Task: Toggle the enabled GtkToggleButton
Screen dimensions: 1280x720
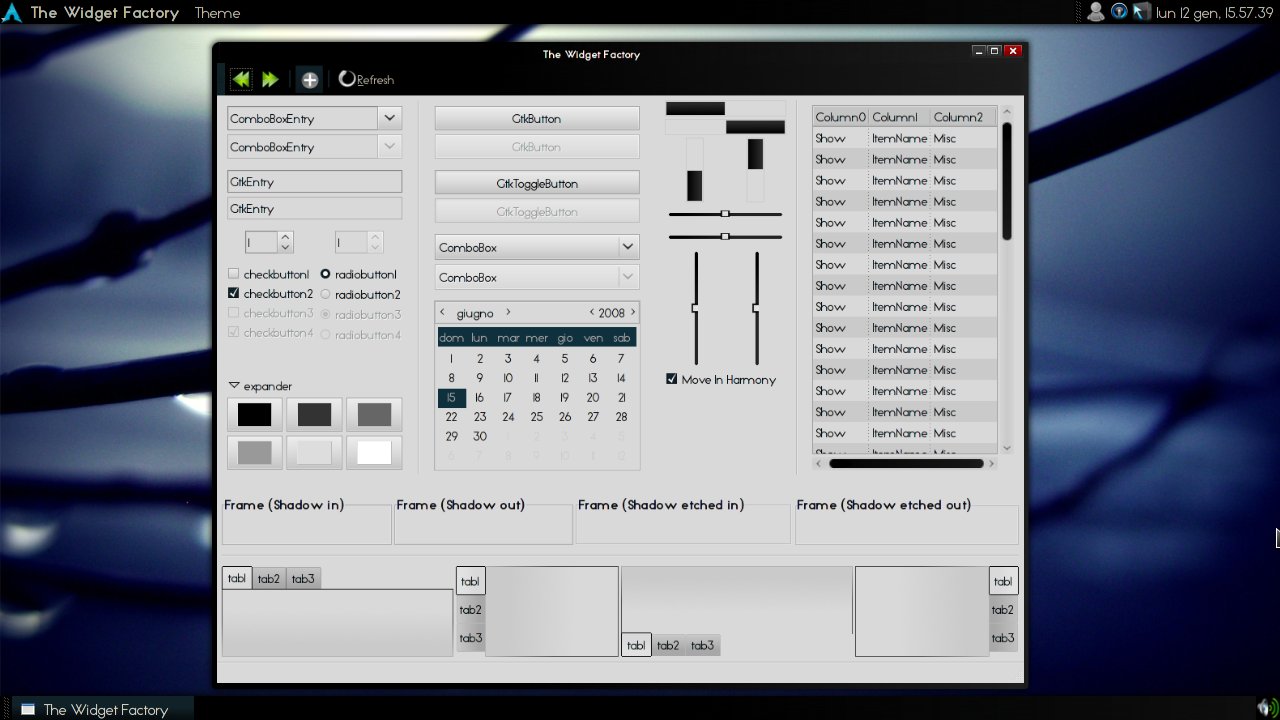Action: point(537,183)
